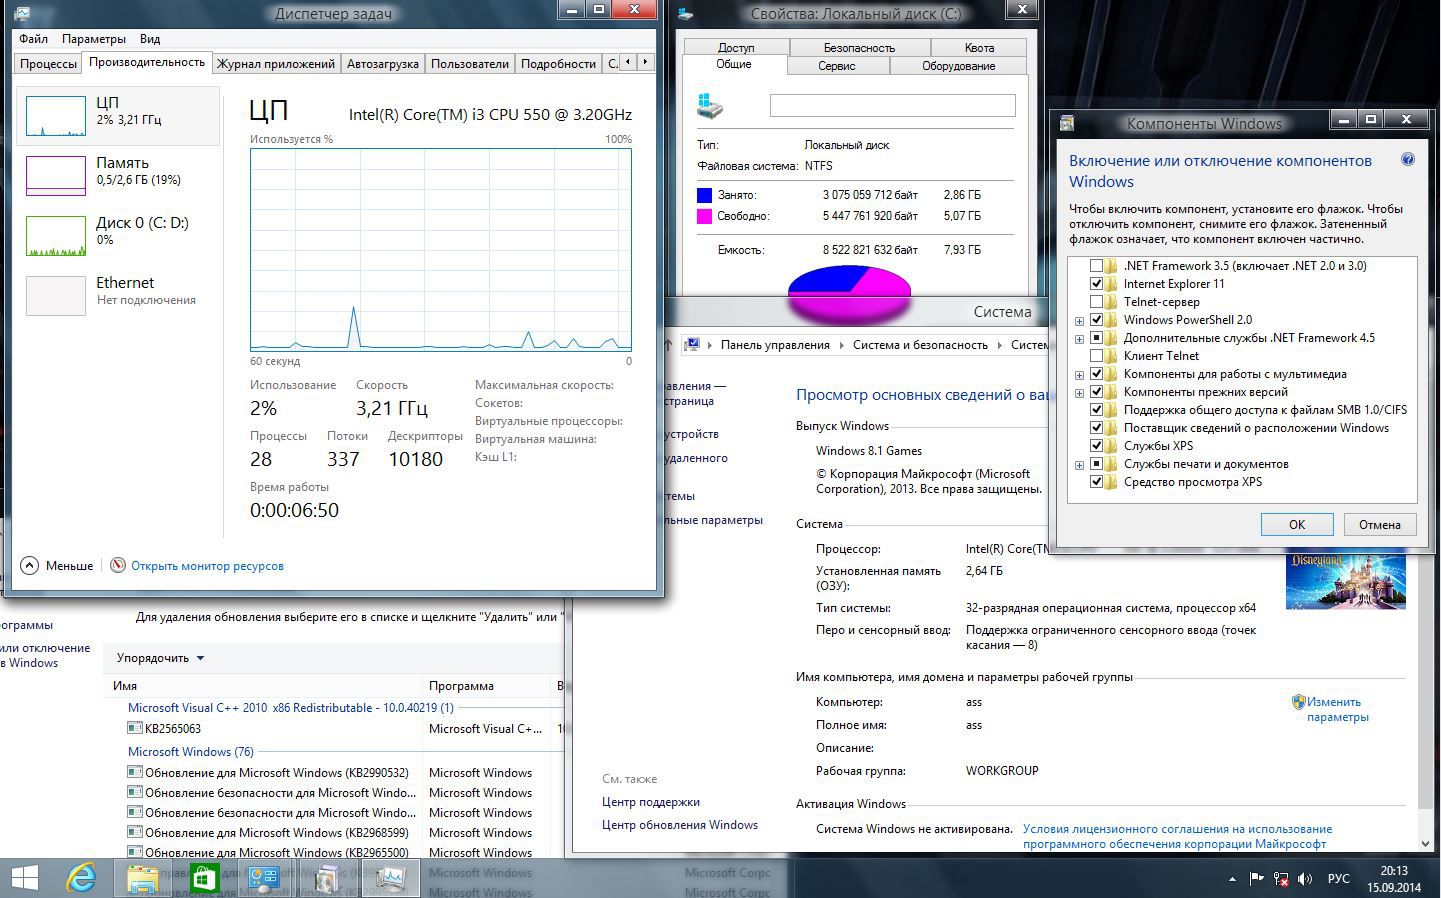This screenshot has height=898, width=1441.
Task: Collapse Microsoft Visual C++ 2010 update group
Action: [x=291, y=708]
